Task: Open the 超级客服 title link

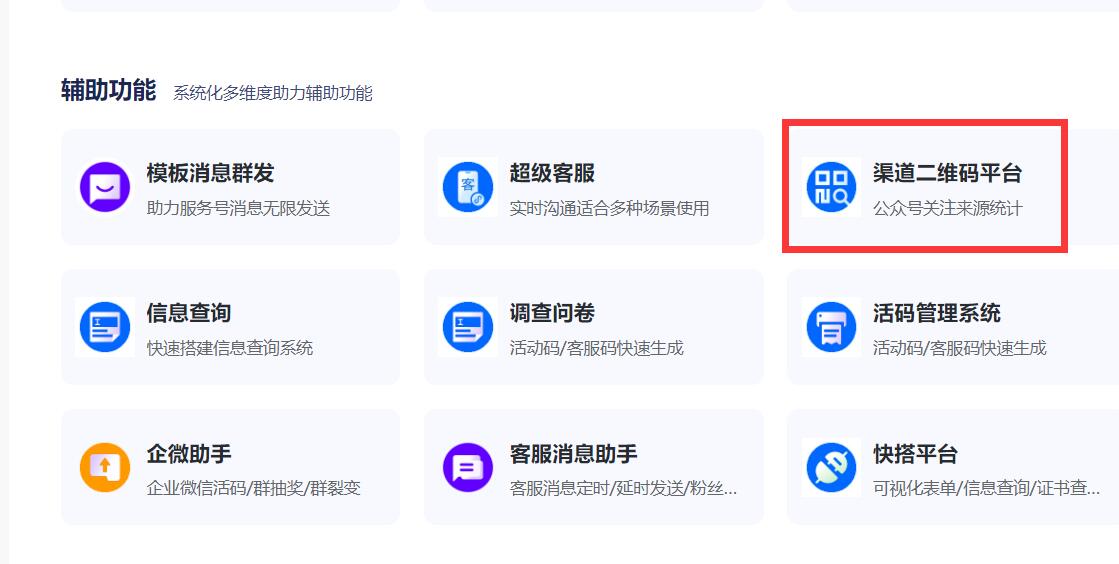Action: pyautogui.click(x=552, y=173)
